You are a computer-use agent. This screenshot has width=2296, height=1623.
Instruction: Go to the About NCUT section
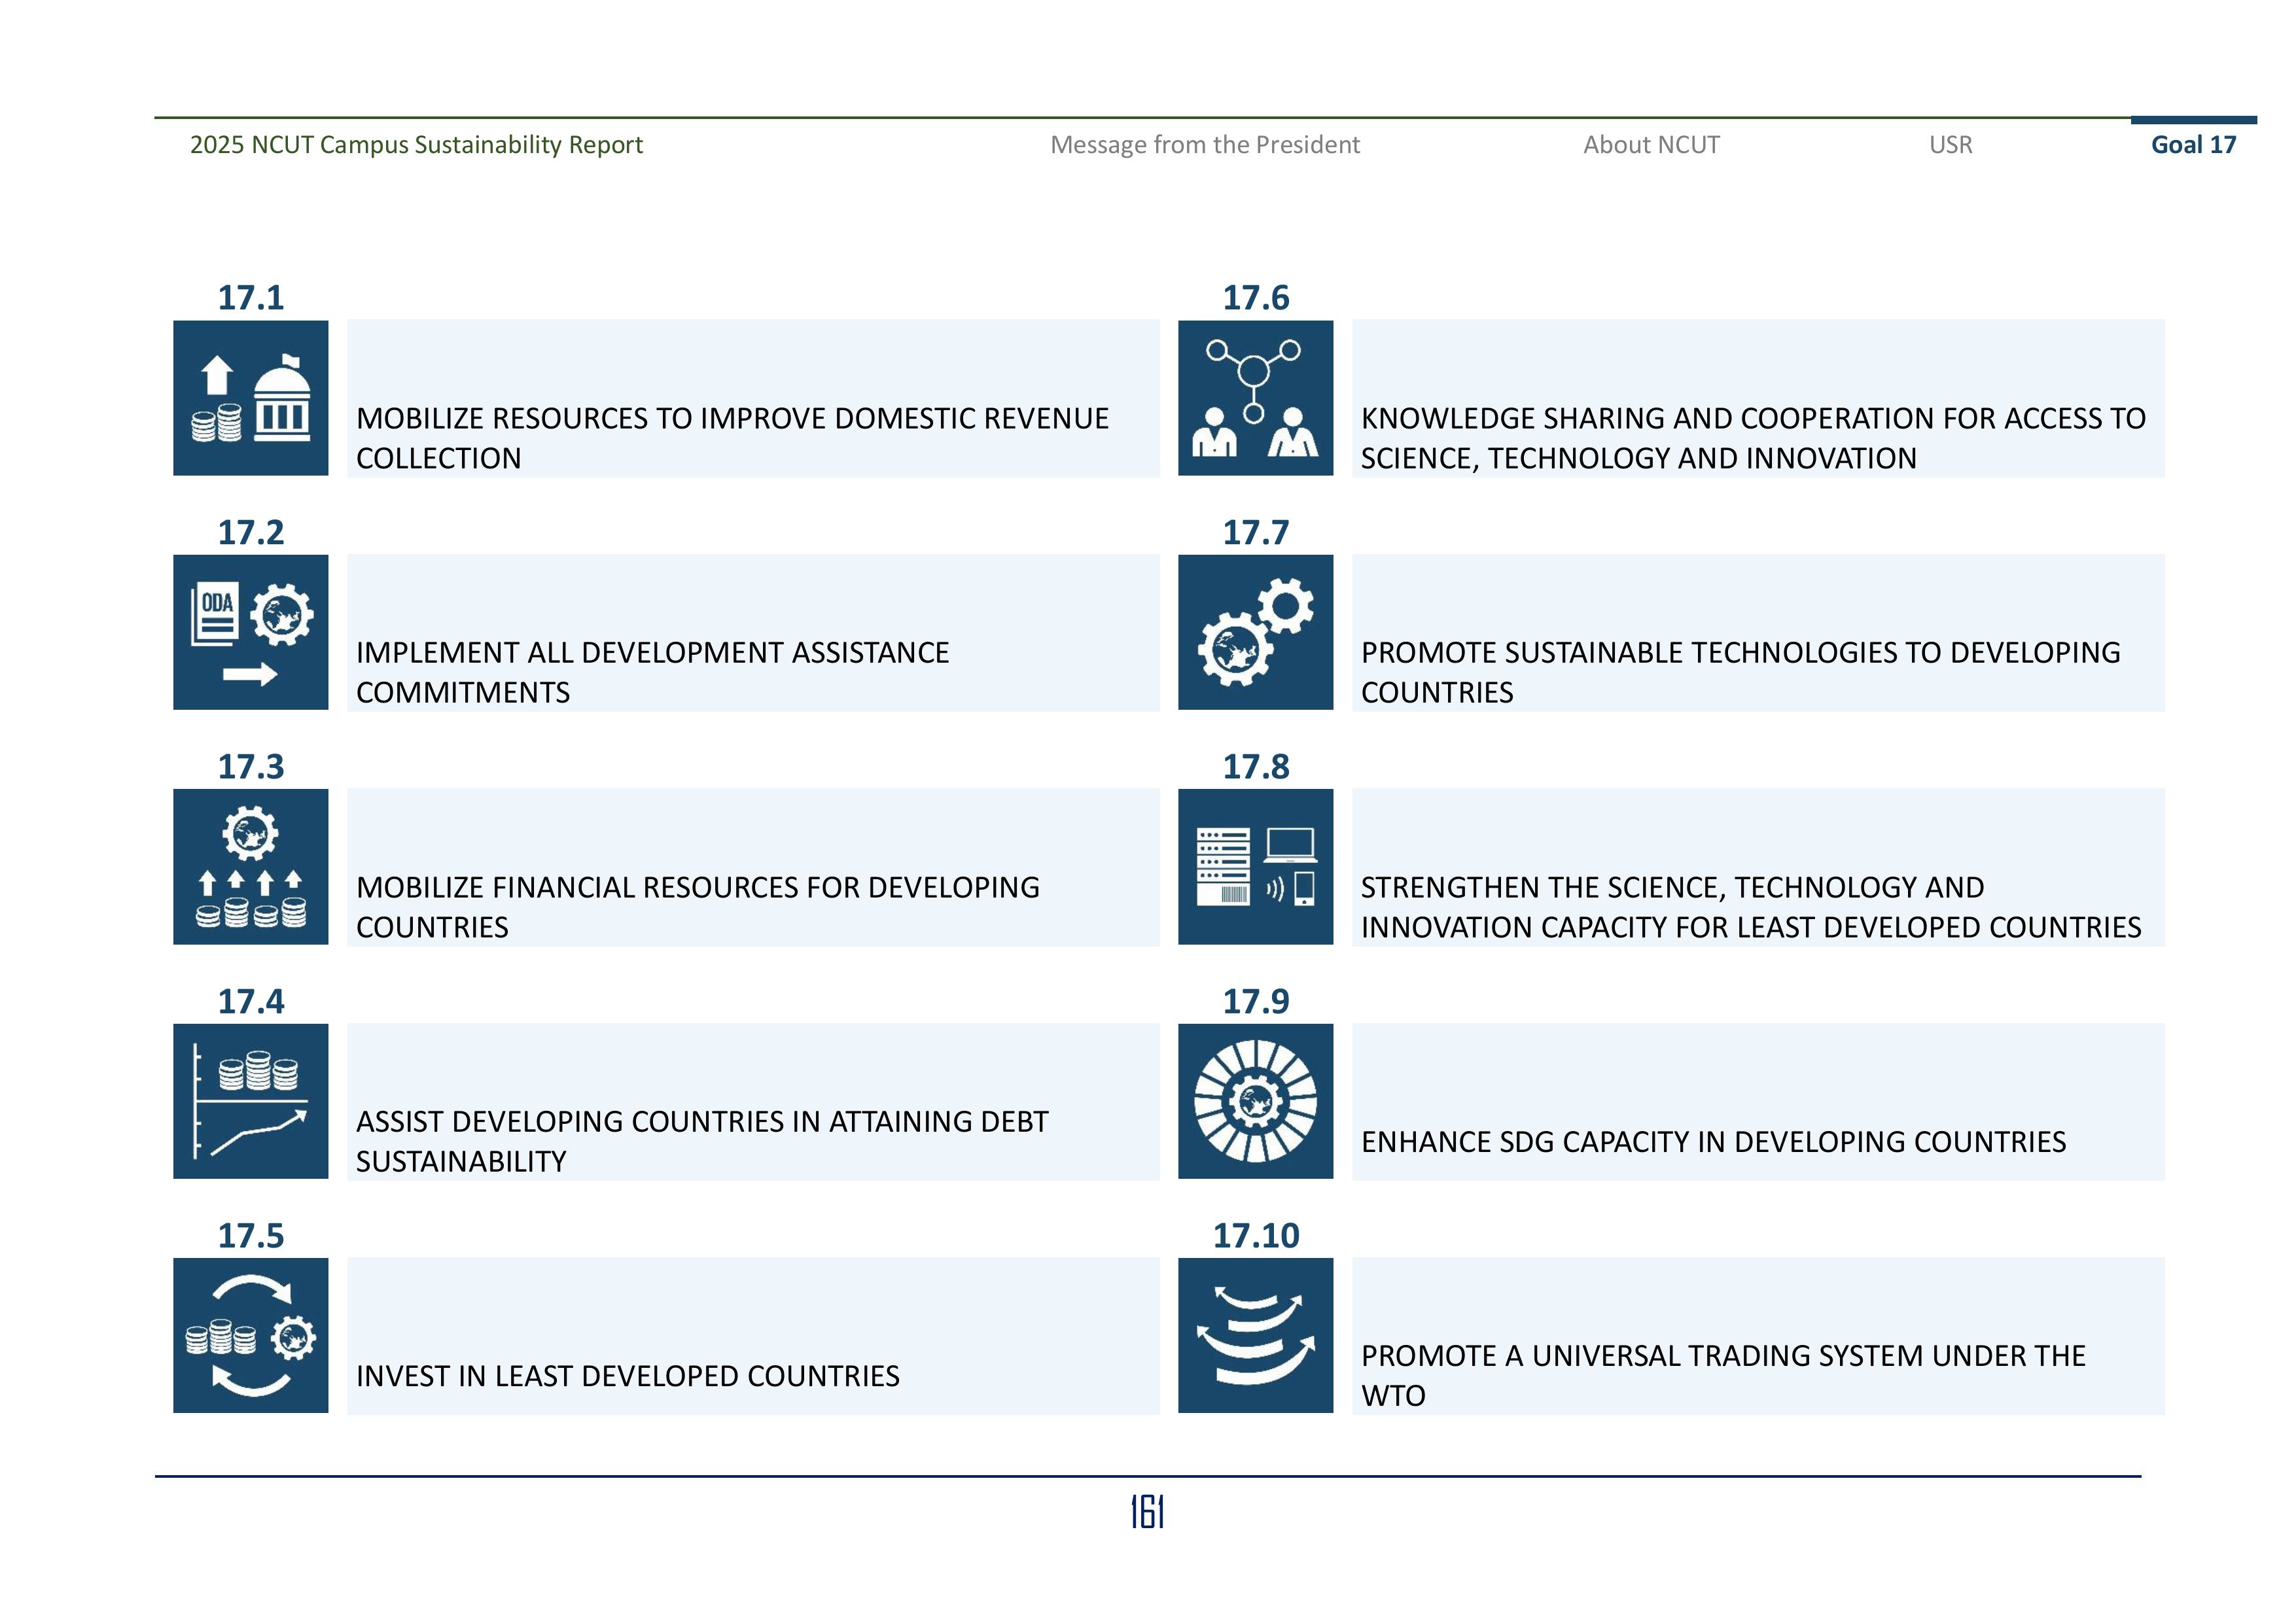tap(1651, 145)
